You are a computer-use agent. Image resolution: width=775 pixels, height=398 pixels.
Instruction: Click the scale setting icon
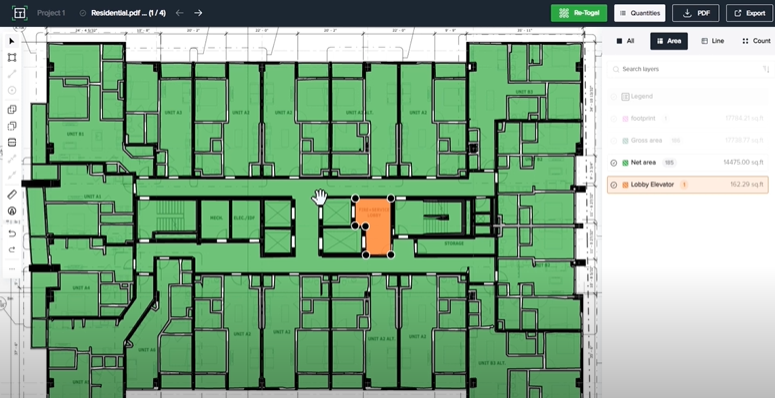click(x=12, y=211)
